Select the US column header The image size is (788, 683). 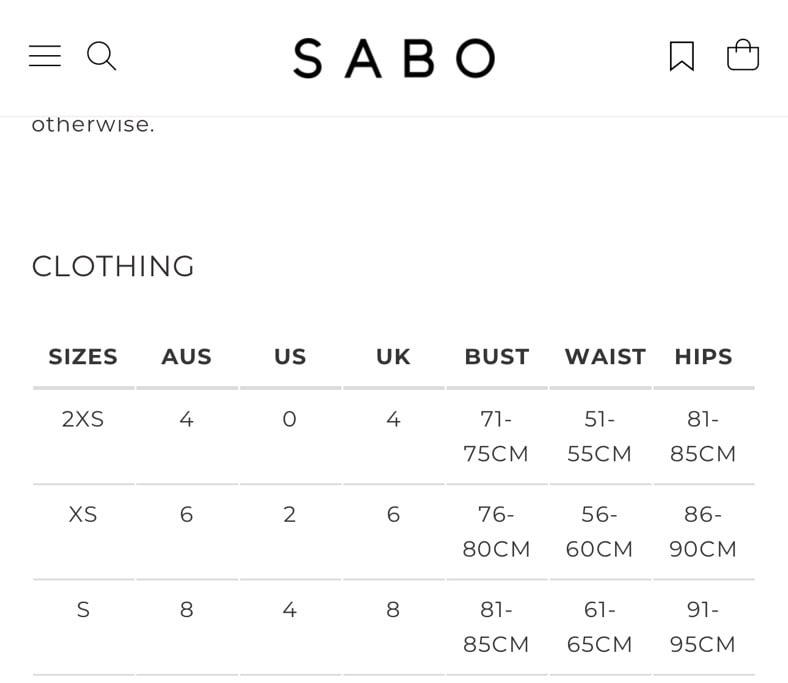pyautogui.click(x=290, y=356)
